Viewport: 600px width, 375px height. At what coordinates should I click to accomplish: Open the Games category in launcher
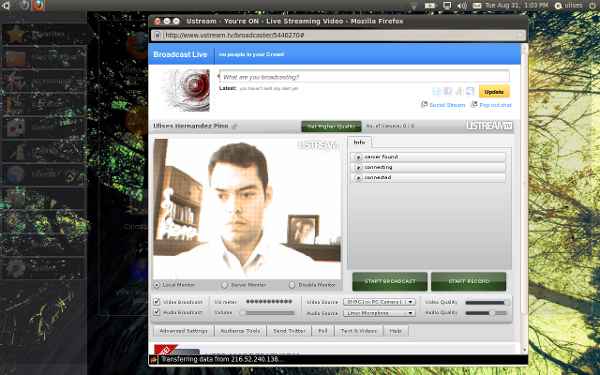click(x=44, y=127)
